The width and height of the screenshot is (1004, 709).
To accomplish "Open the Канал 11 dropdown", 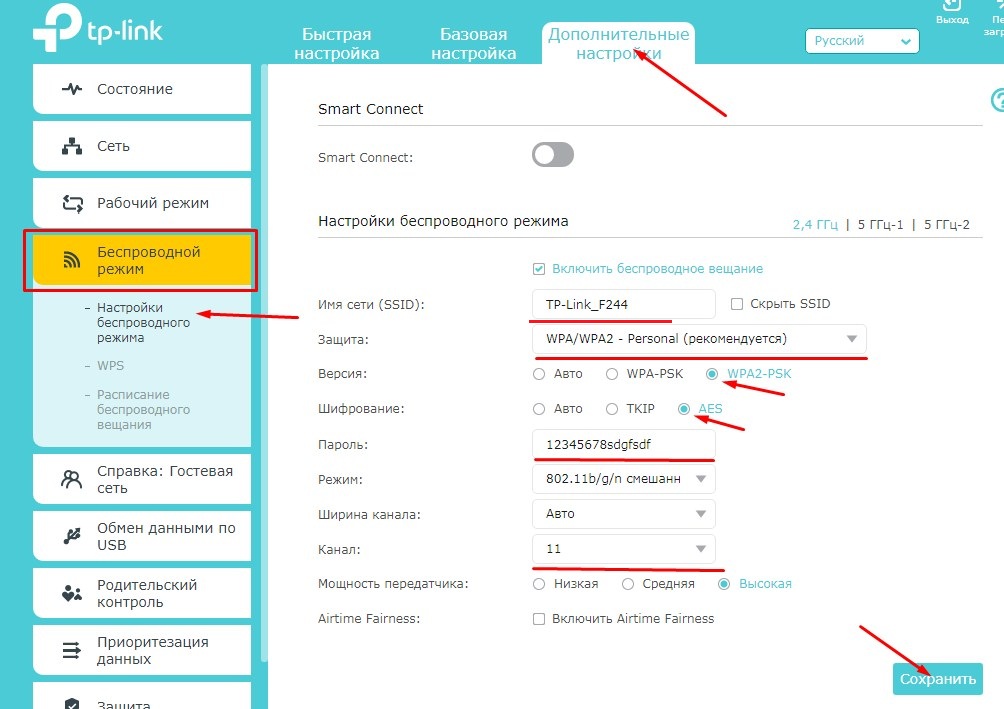I will [624, 549].
